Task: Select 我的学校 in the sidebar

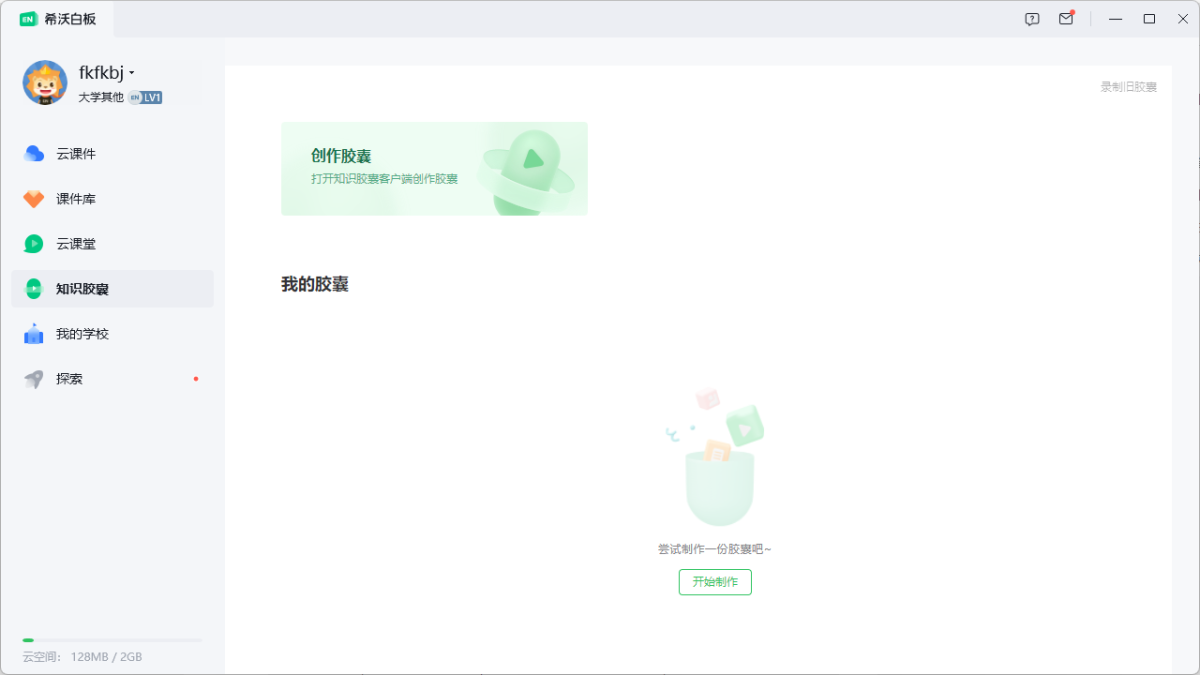Action: 112,334
